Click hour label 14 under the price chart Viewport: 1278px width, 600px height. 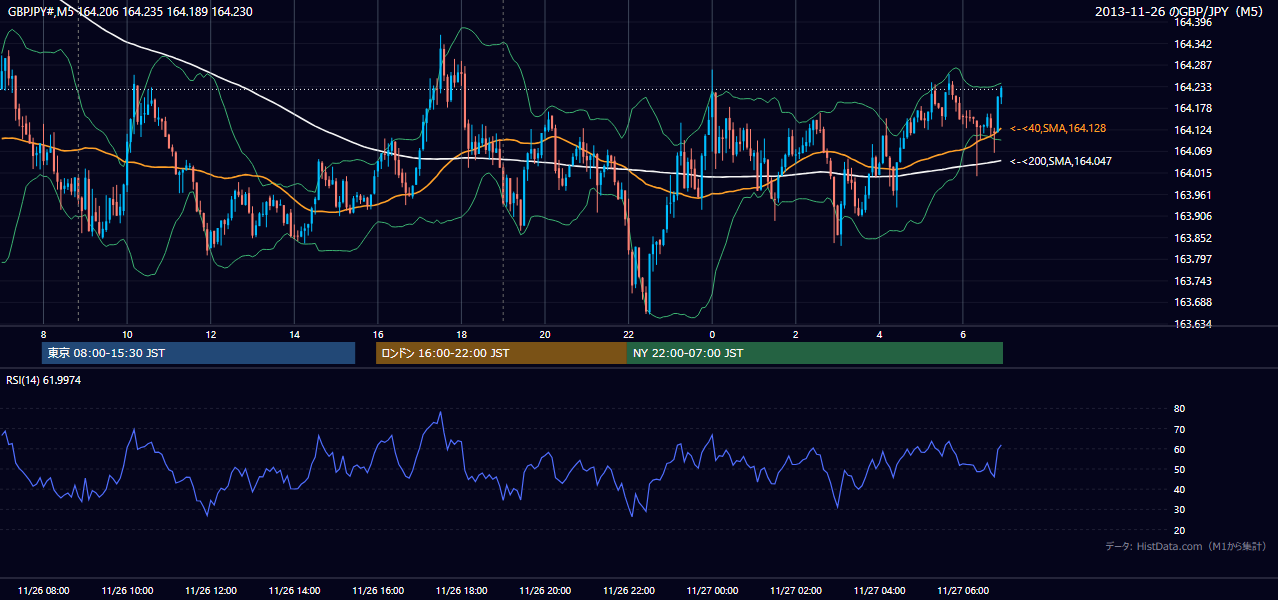294,334
